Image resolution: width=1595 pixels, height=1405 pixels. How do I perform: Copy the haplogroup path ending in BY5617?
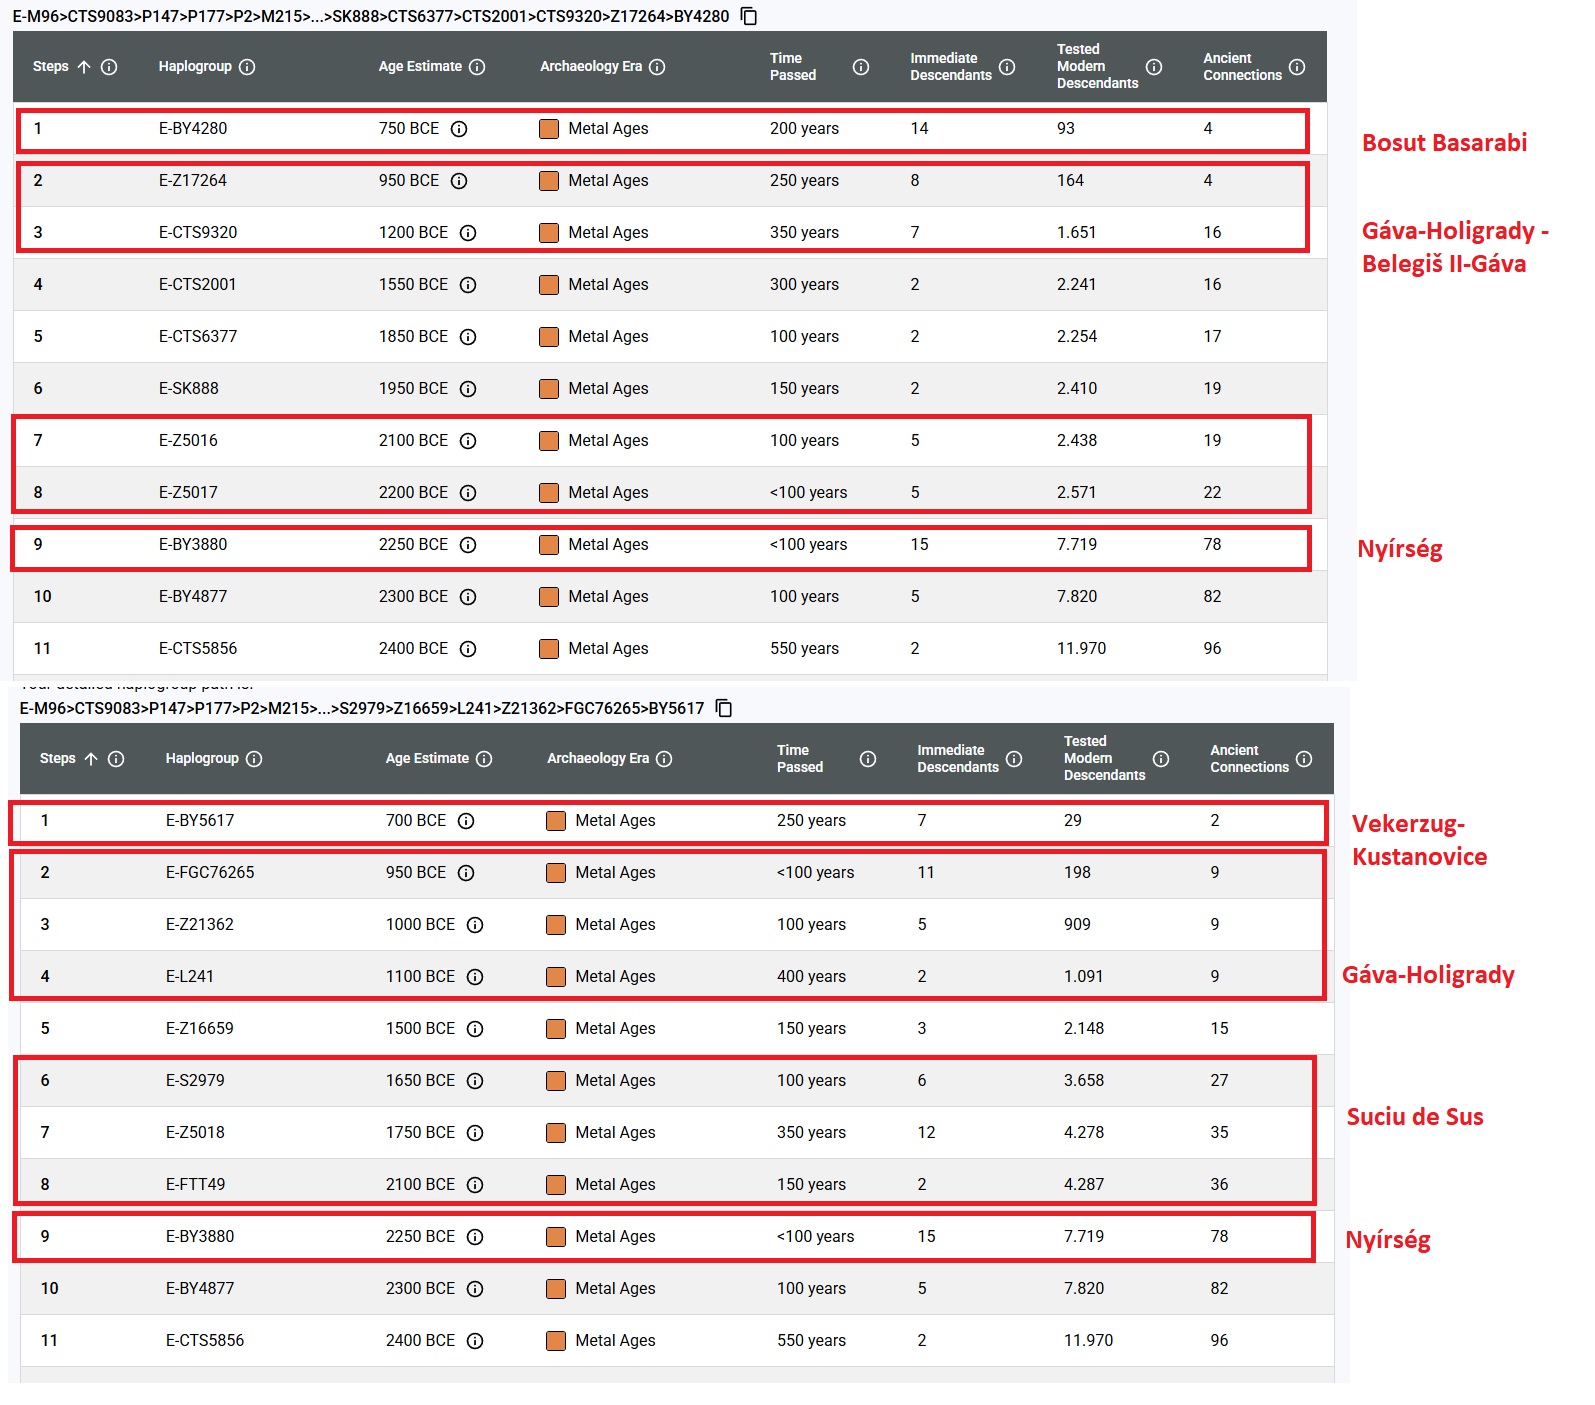[724, 708]
